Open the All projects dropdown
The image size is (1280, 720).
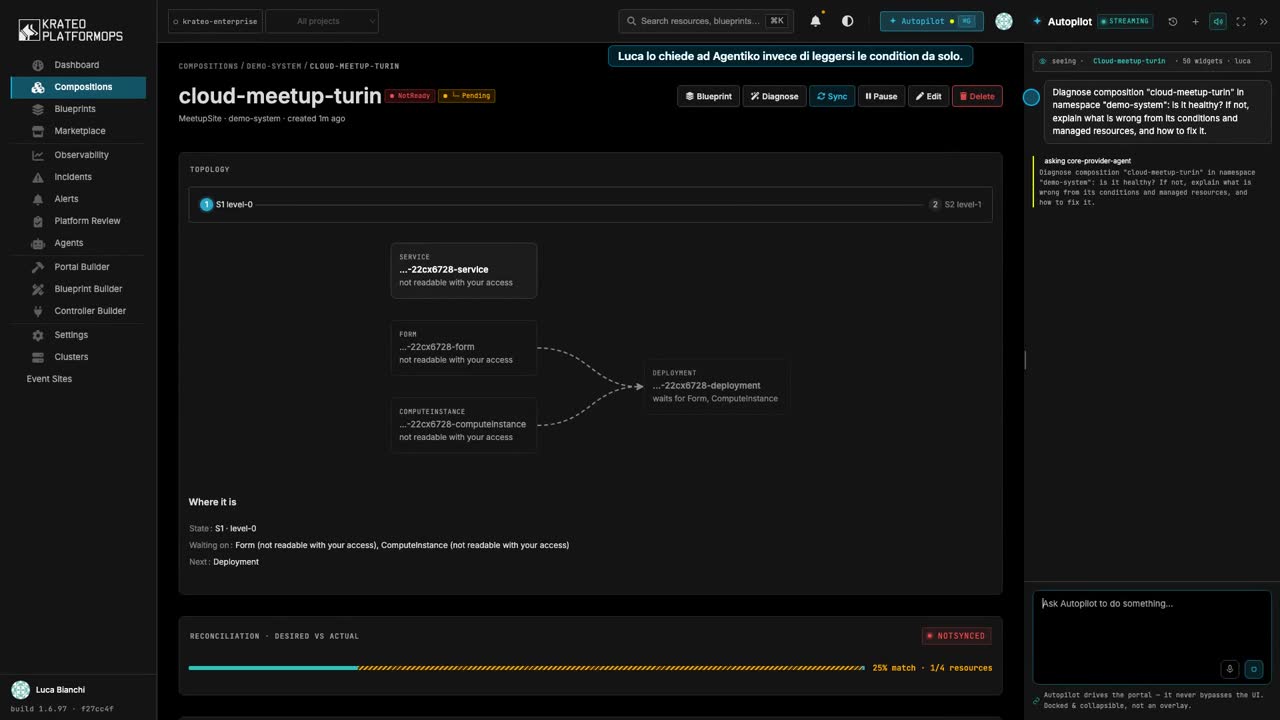point(322,21)
